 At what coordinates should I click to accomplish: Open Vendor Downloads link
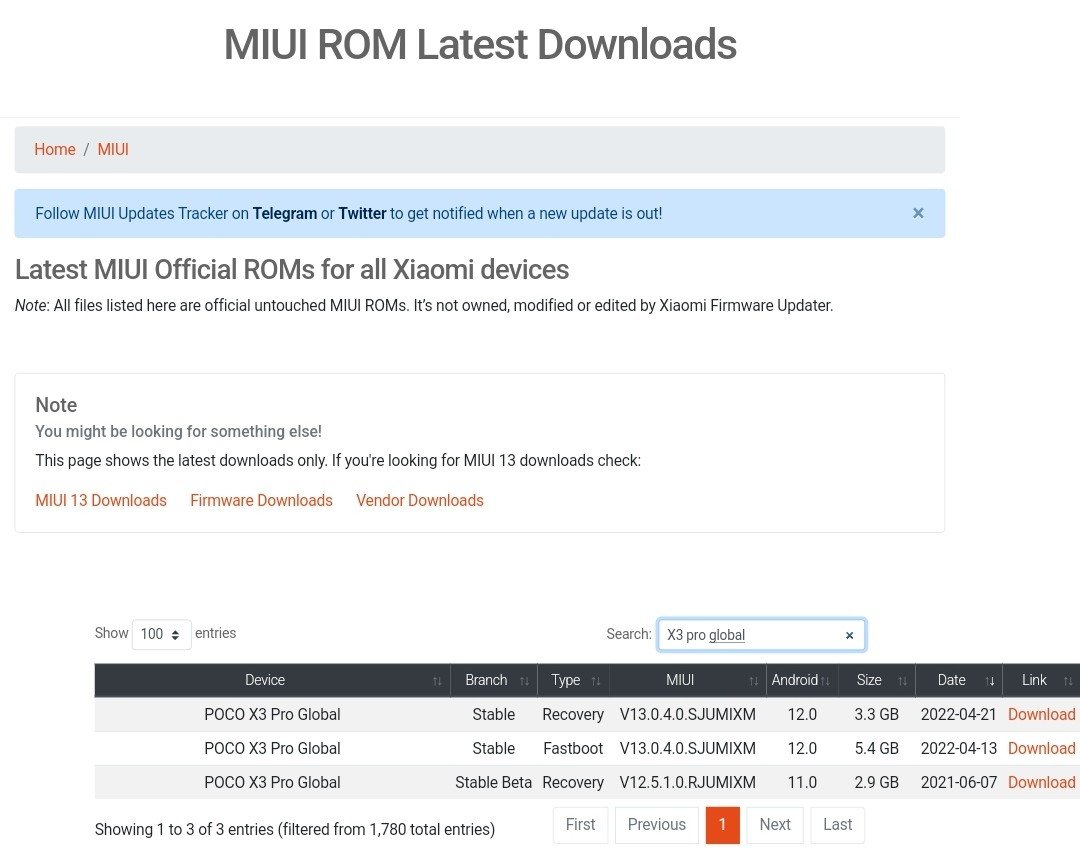[419, 500]
